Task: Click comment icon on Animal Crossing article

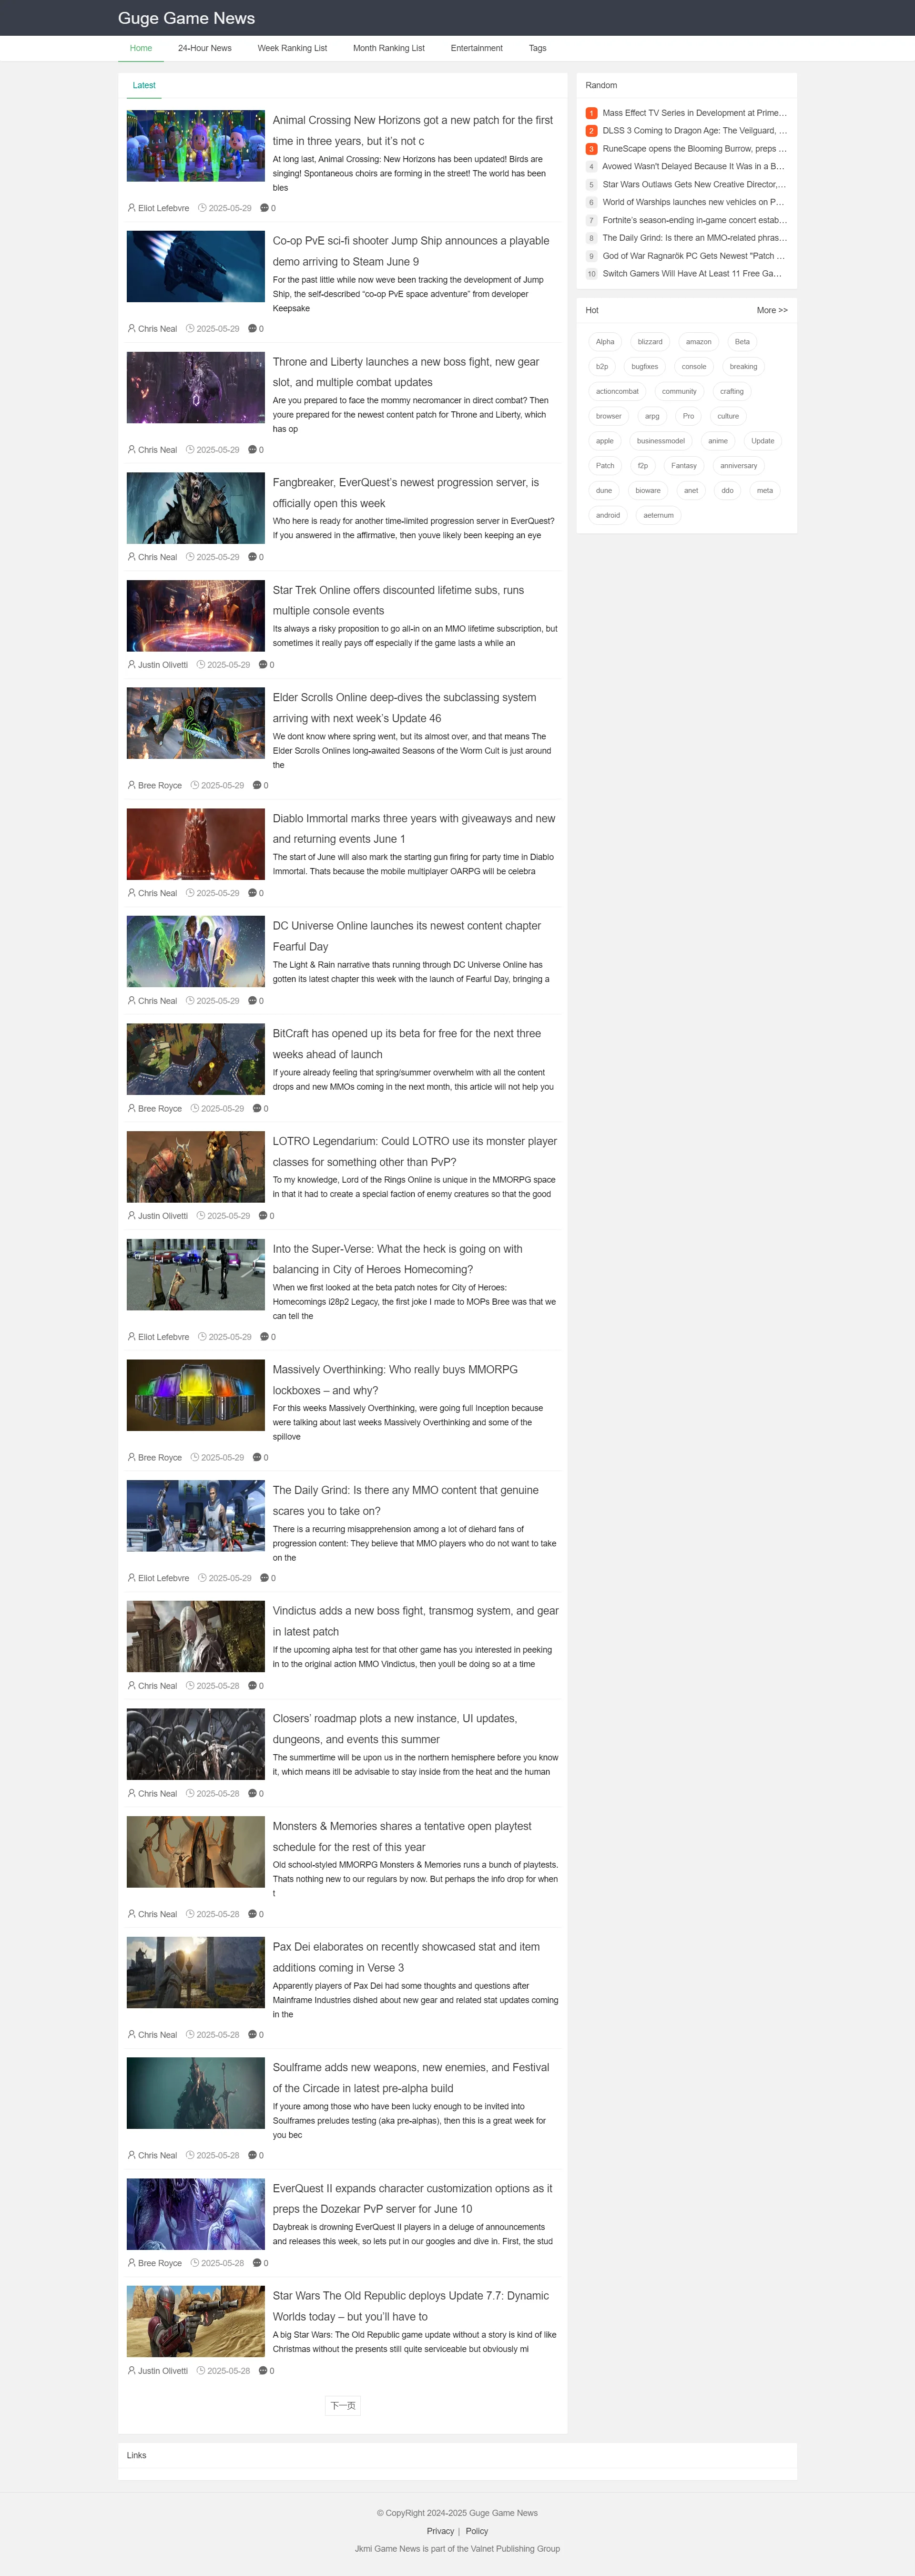Action: click(264, 208)
